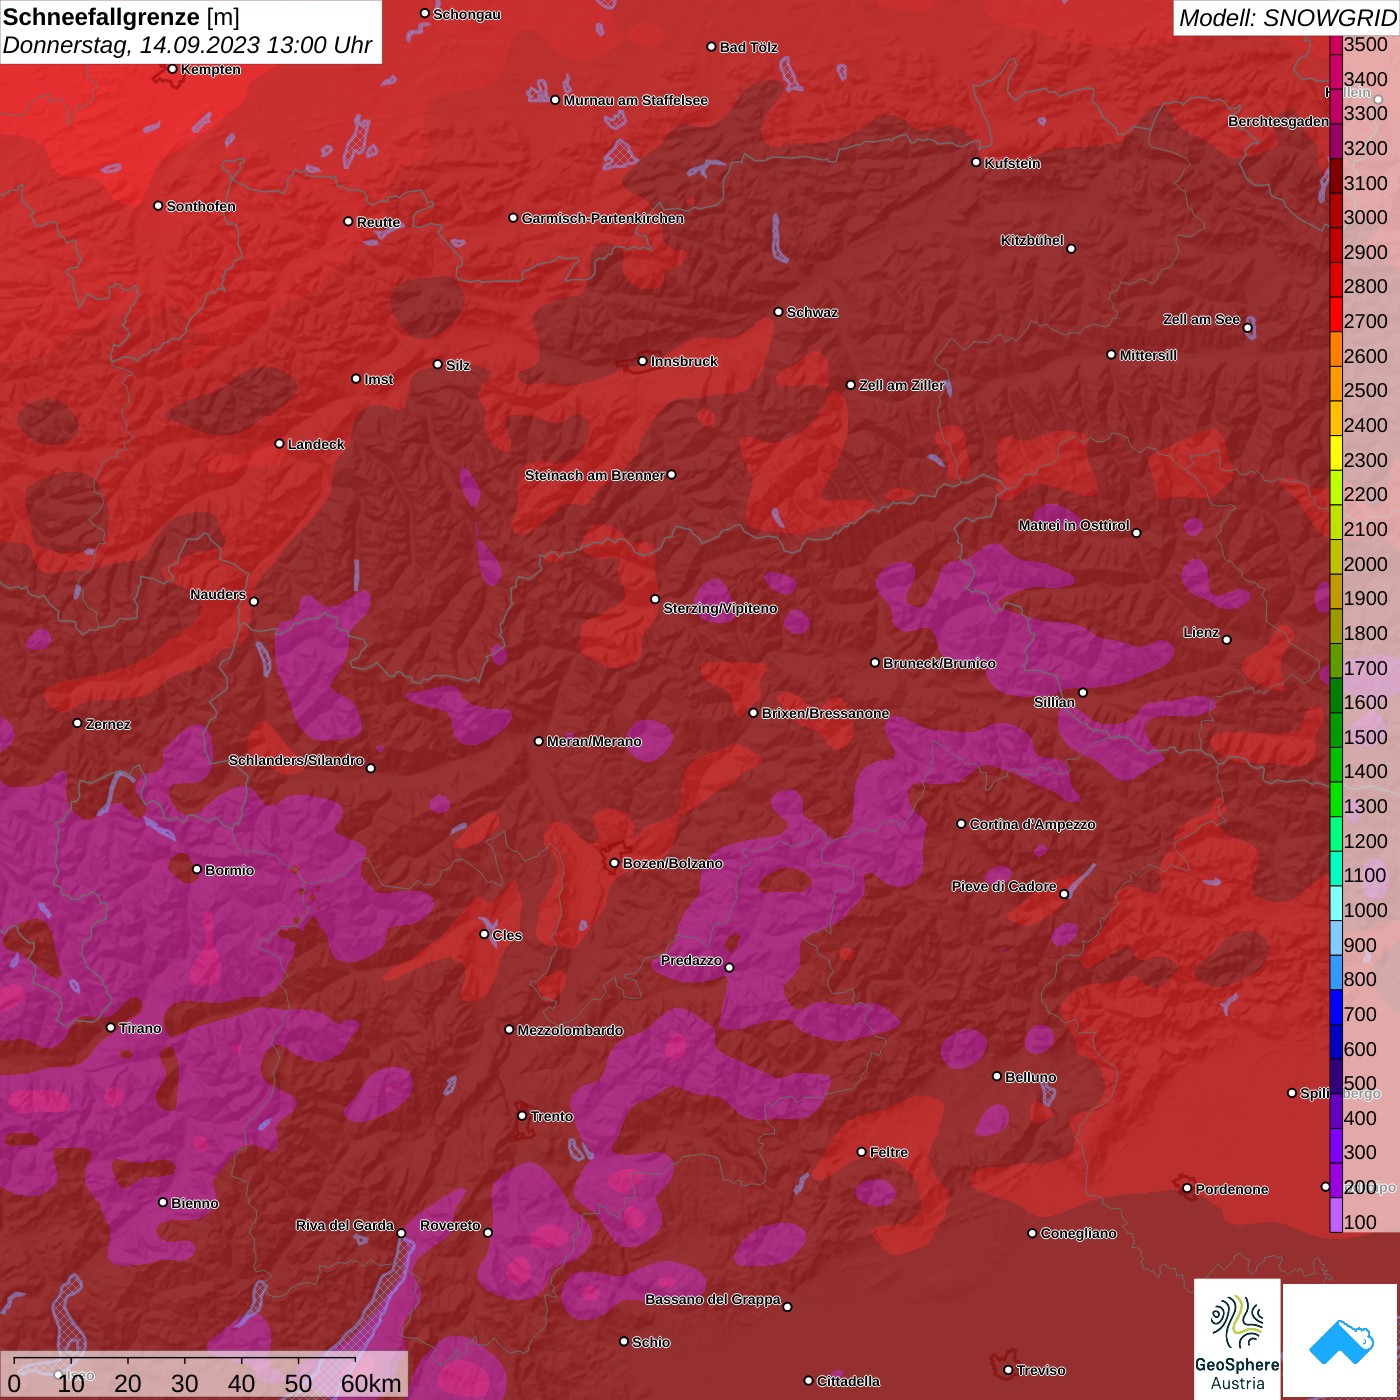Select the Brixen/Bressanone label
The image size is (1400, 1400).
tap(825, 713)
